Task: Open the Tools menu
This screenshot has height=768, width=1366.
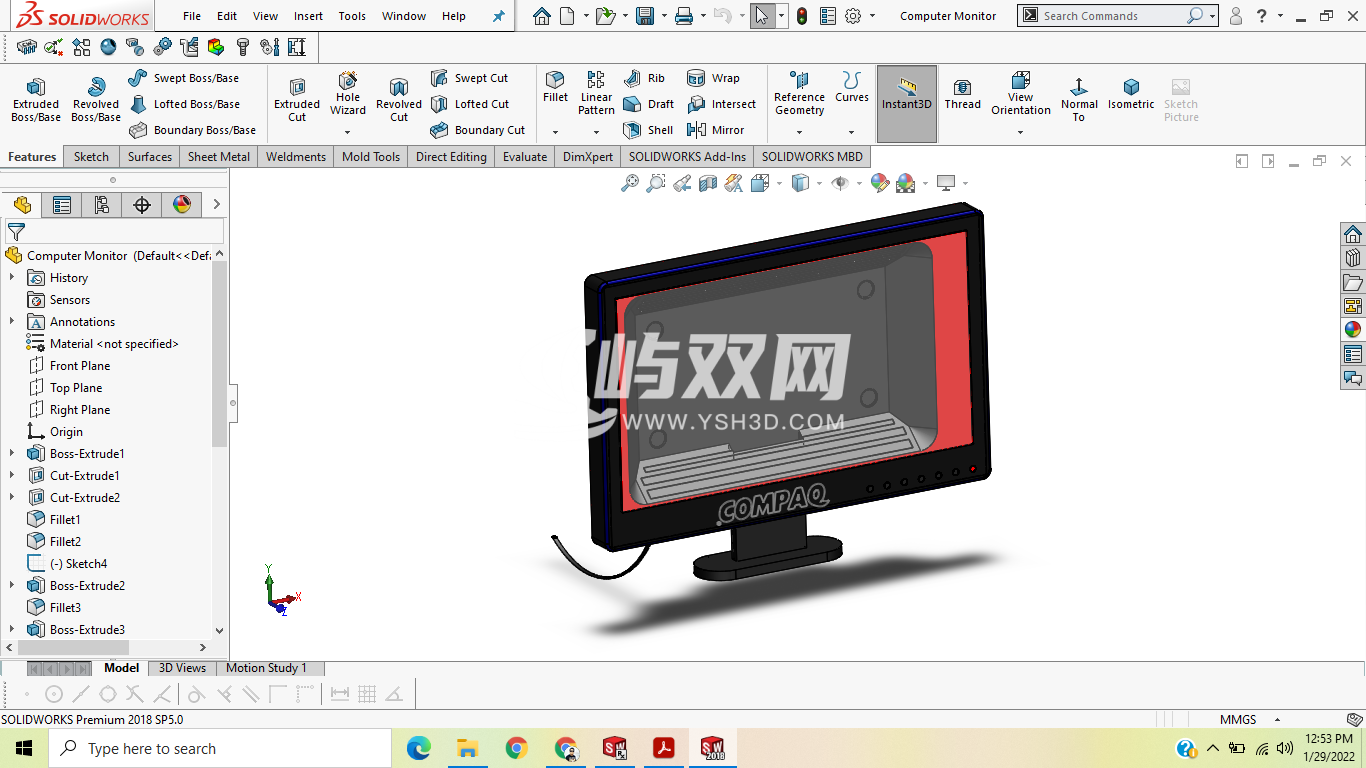Action: [x=352, y=16]
